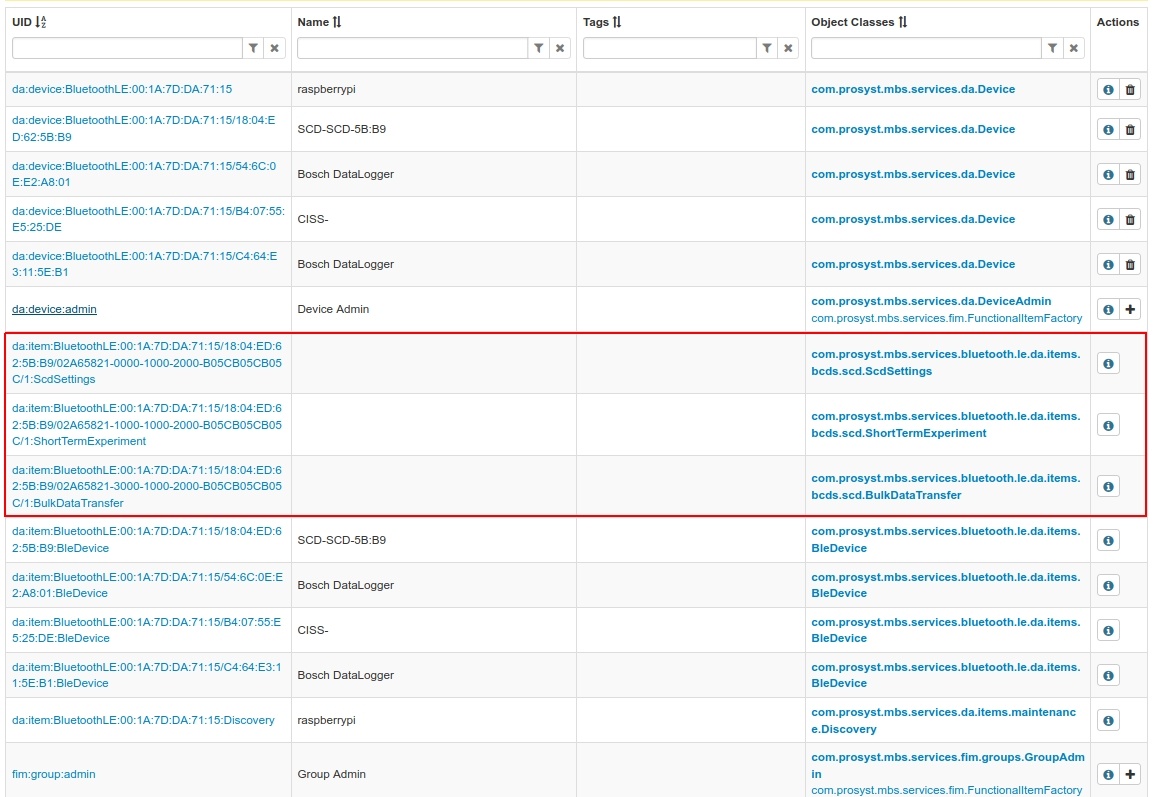
Task: Open info for the Discovery maintenance item
Action: (1108, 720)
